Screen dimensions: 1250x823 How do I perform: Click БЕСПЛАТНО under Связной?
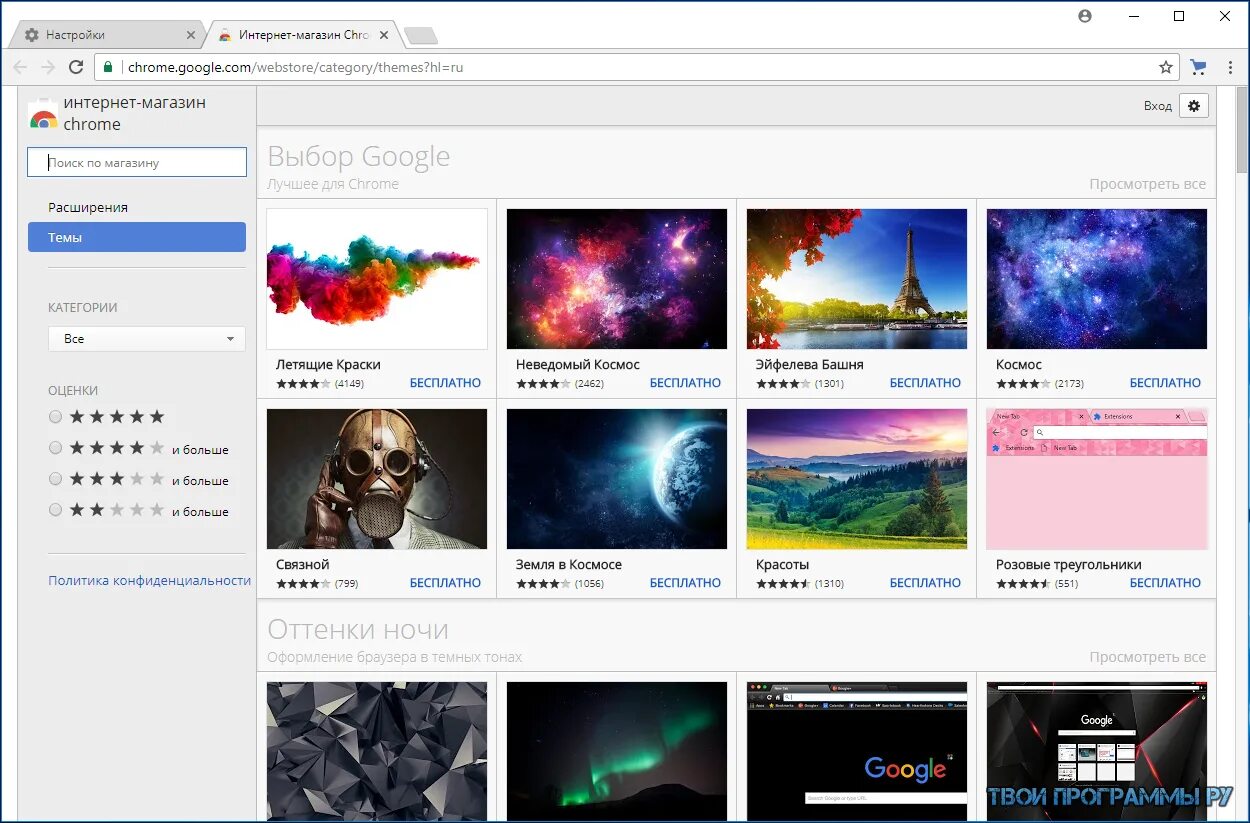tap(445, 583)
